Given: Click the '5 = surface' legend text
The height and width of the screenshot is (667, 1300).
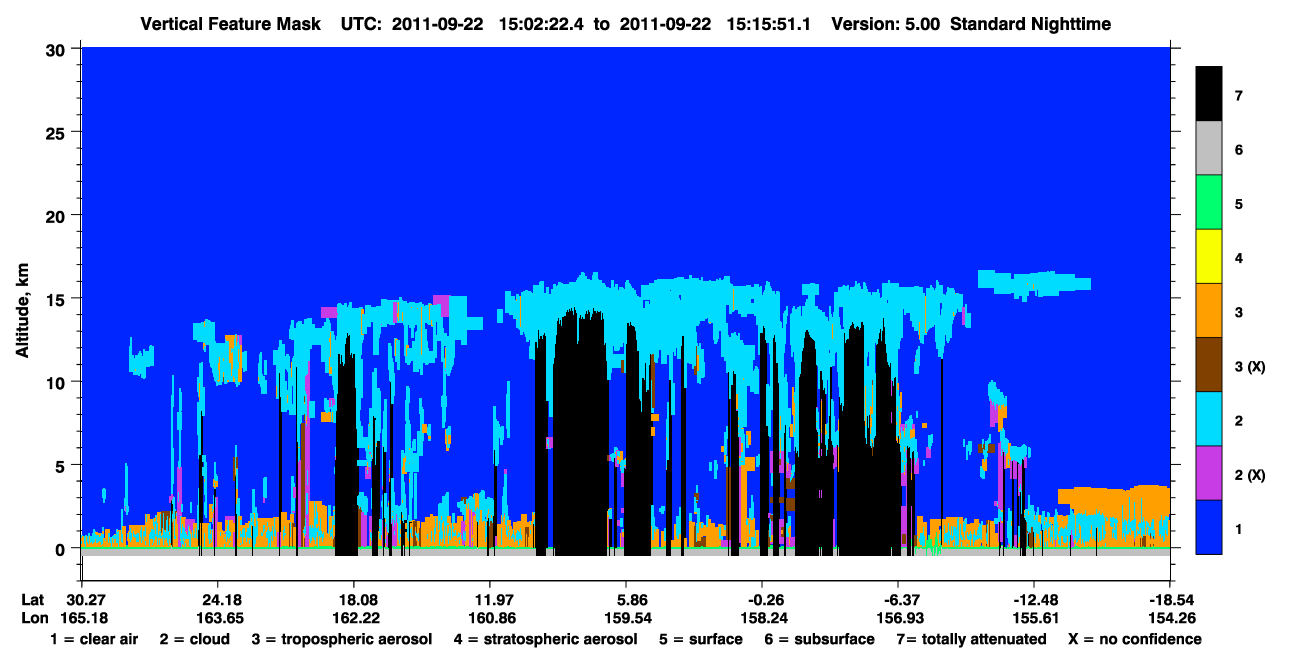Looking at the screenshot, I should click(701, 639).
